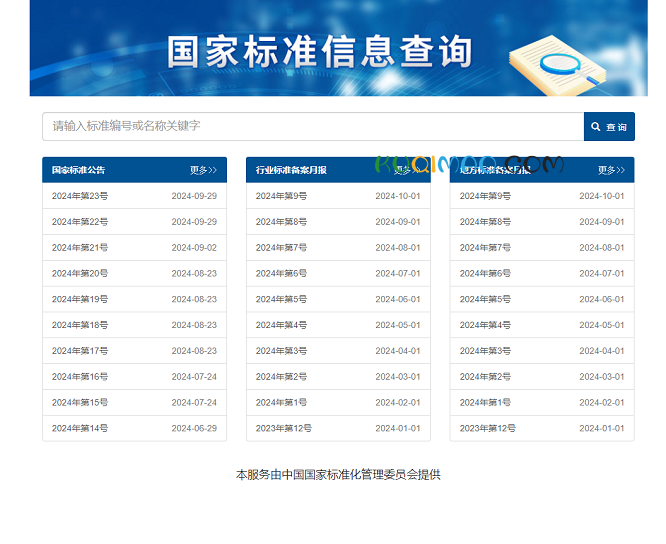Open 国家标准公告 2024年第20号

[x=80, y=273]
